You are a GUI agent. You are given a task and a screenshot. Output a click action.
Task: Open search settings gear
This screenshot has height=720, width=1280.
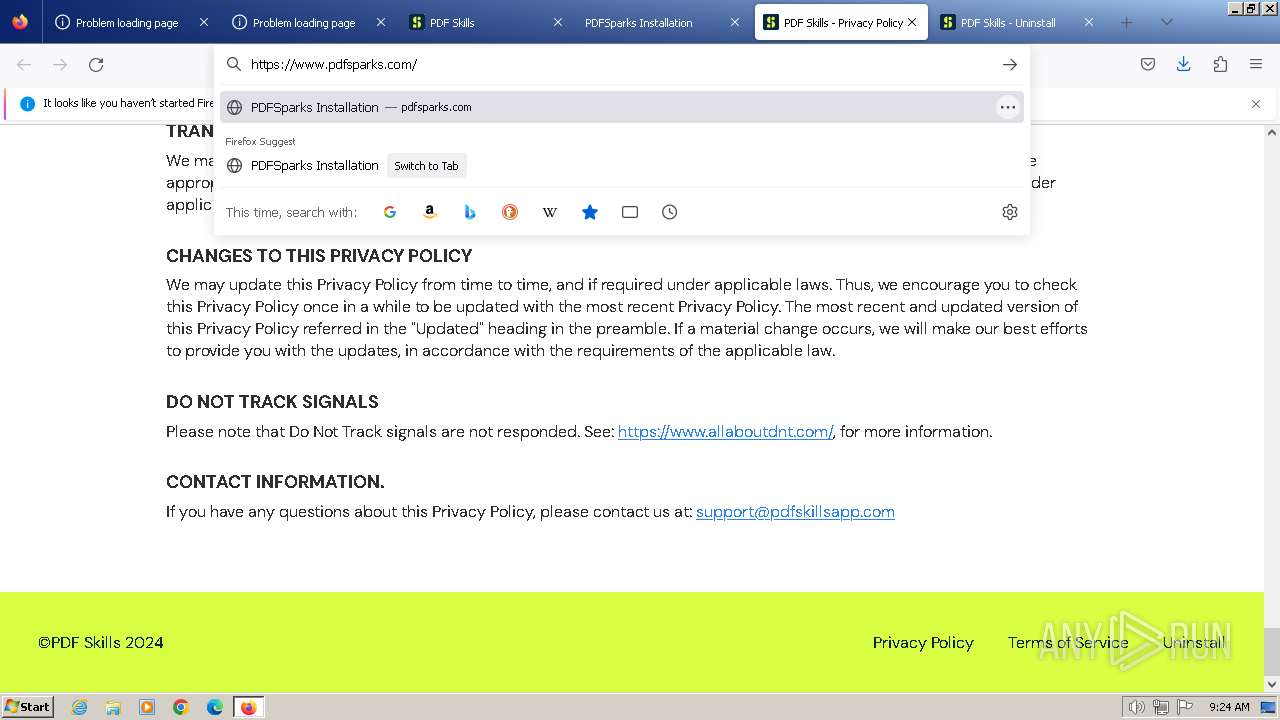click(x=1010, y=212)
